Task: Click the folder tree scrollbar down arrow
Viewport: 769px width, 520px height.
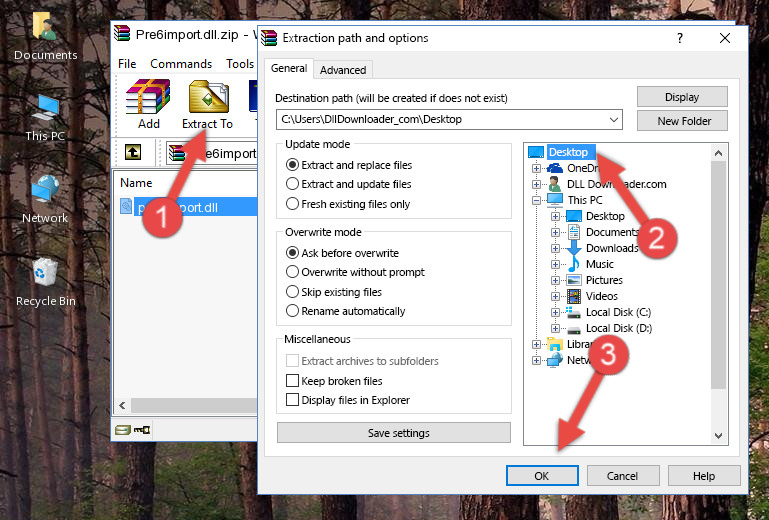Action: tap(718, 436)
